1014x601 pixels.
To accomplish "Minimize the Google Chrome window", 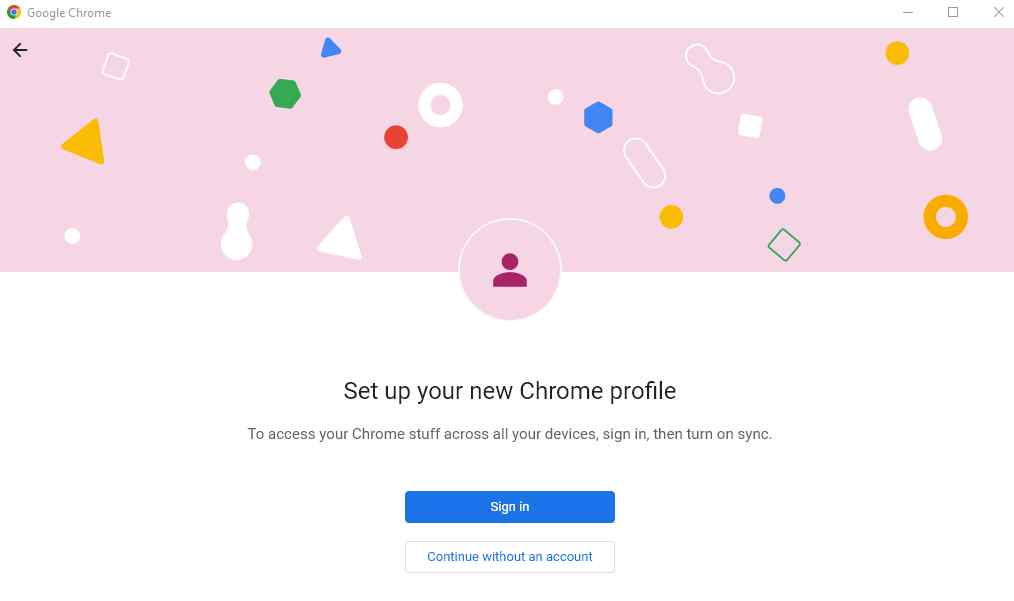I will (x=908, y=12).
